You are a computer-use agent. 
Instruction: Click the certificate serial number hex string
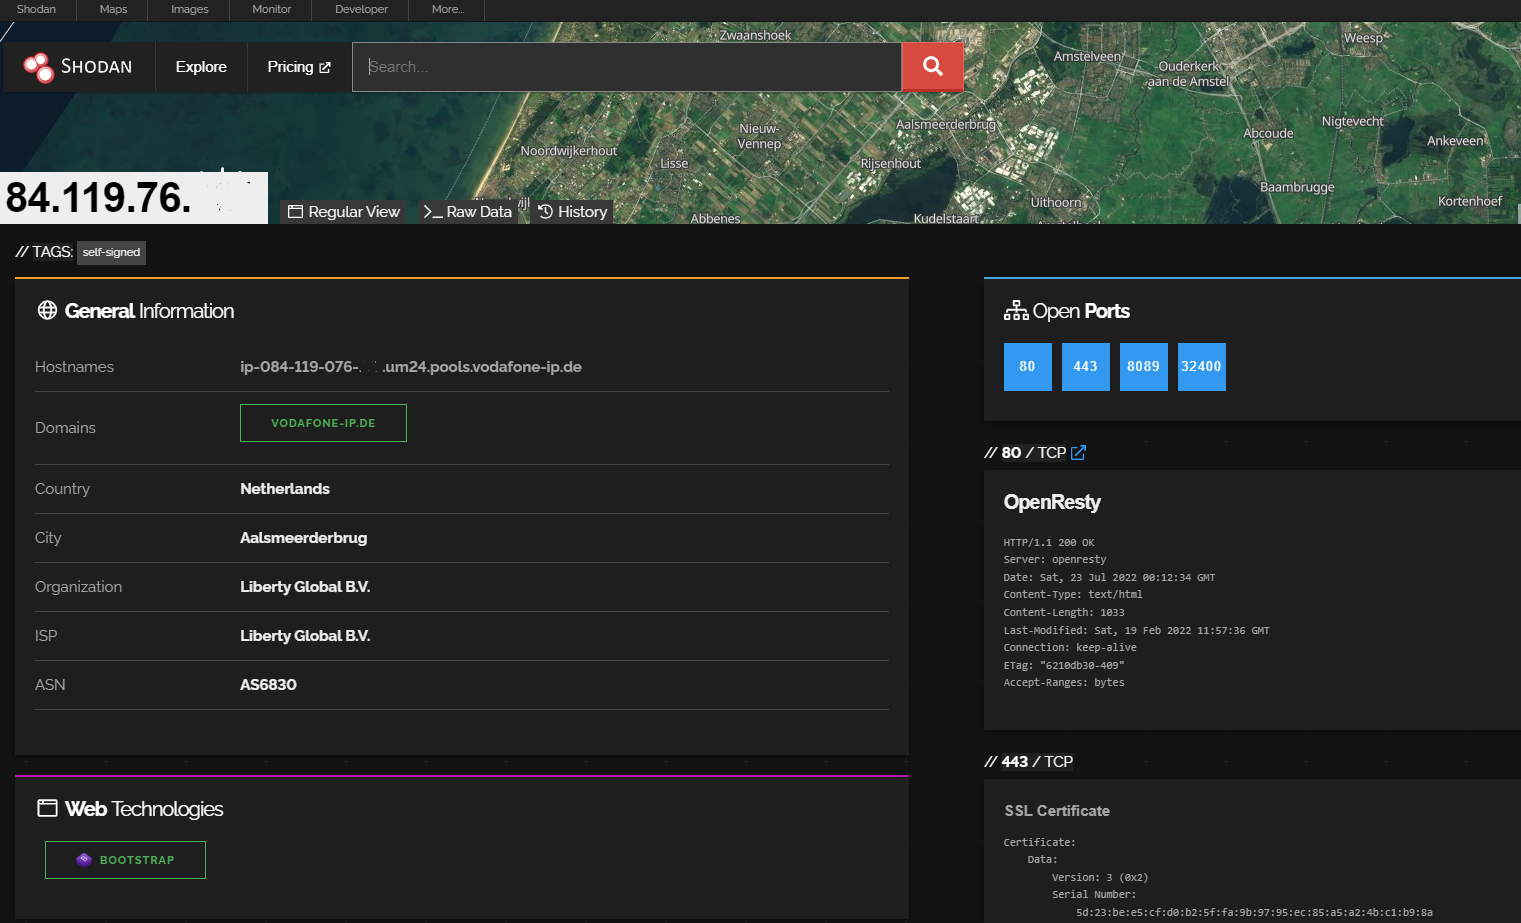click(1254, 913)
